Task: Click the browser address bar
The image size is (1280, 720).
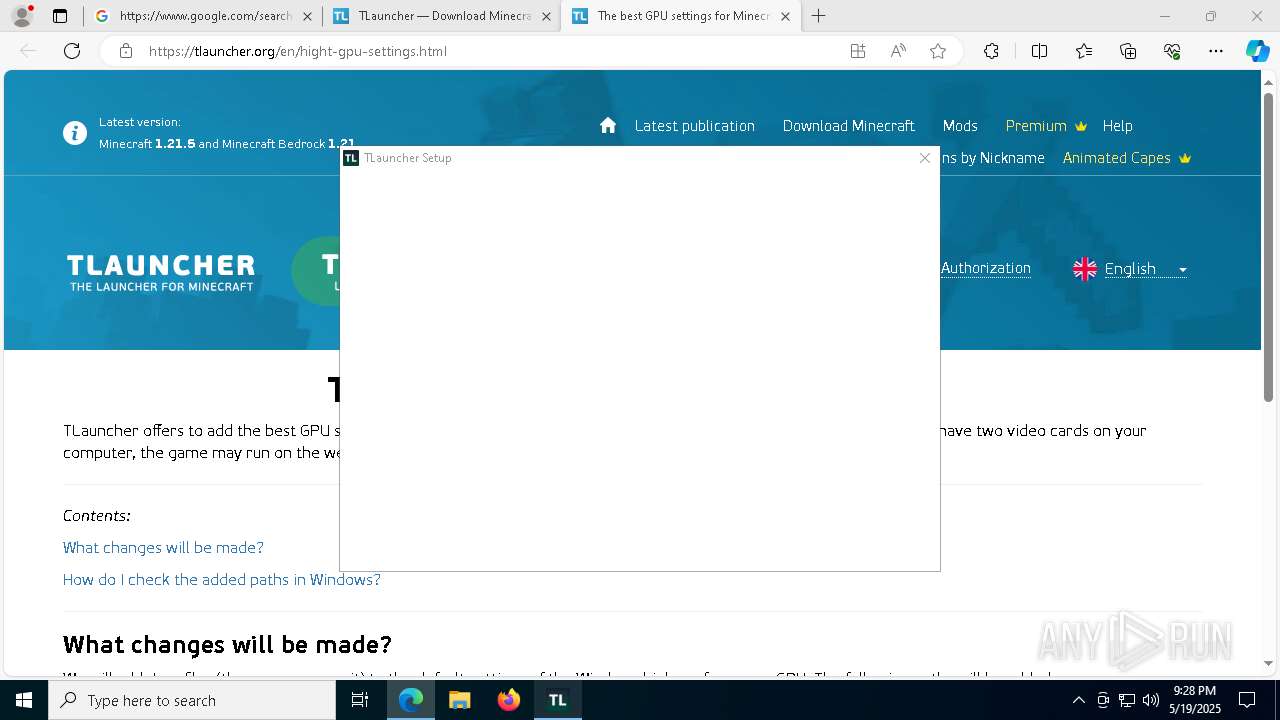Action: click(490, 51)
